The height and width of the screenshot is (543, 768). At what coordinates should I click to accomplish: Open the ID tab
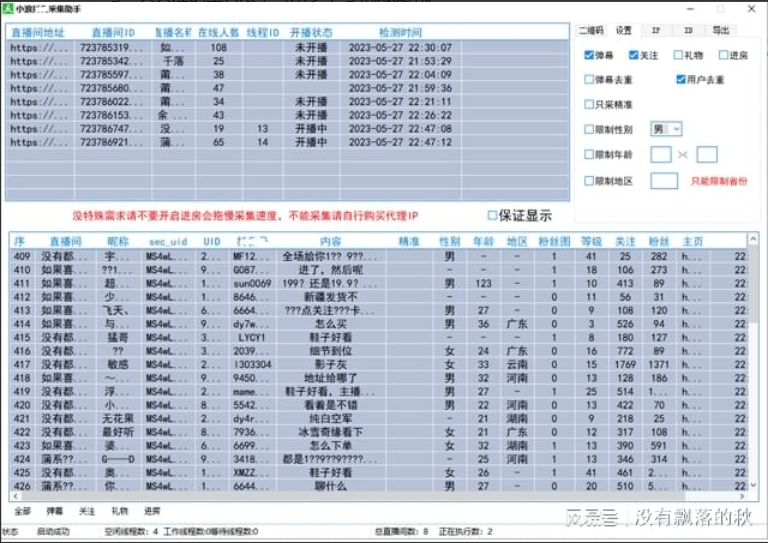[688, 30]
